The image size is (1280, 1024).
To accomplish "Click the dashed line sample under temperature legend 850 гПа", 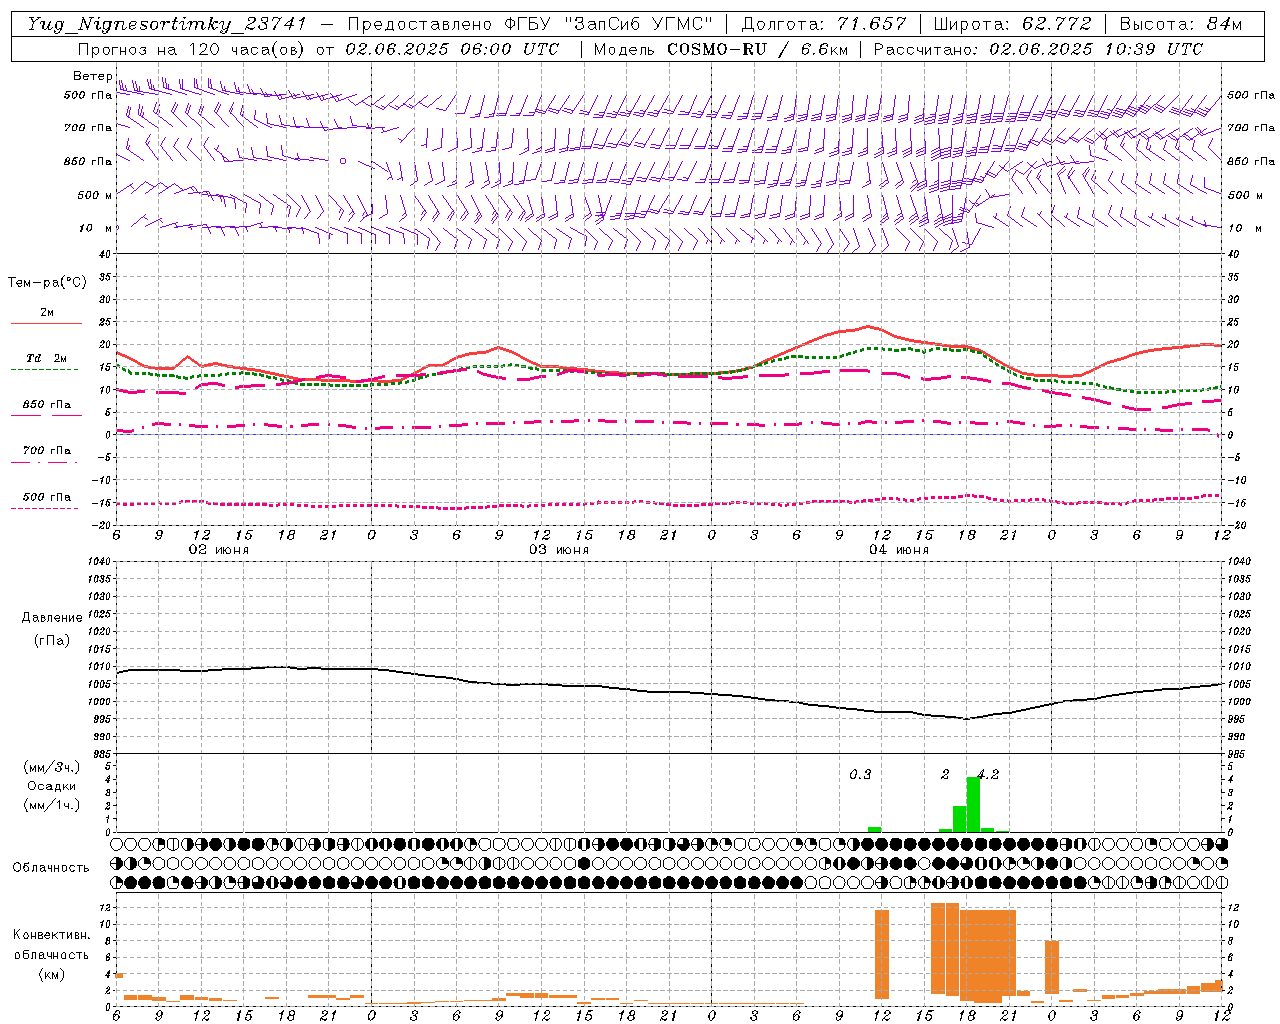I will click(46, 415).
